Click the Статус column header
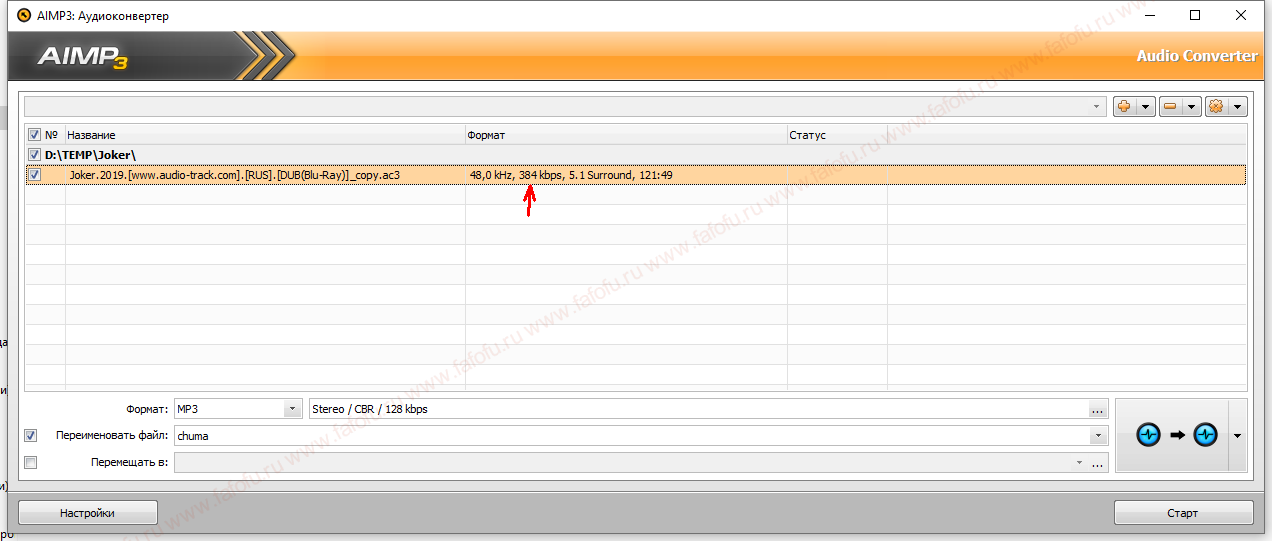This screenshot has height=541, width=1272. pos(837,135)
